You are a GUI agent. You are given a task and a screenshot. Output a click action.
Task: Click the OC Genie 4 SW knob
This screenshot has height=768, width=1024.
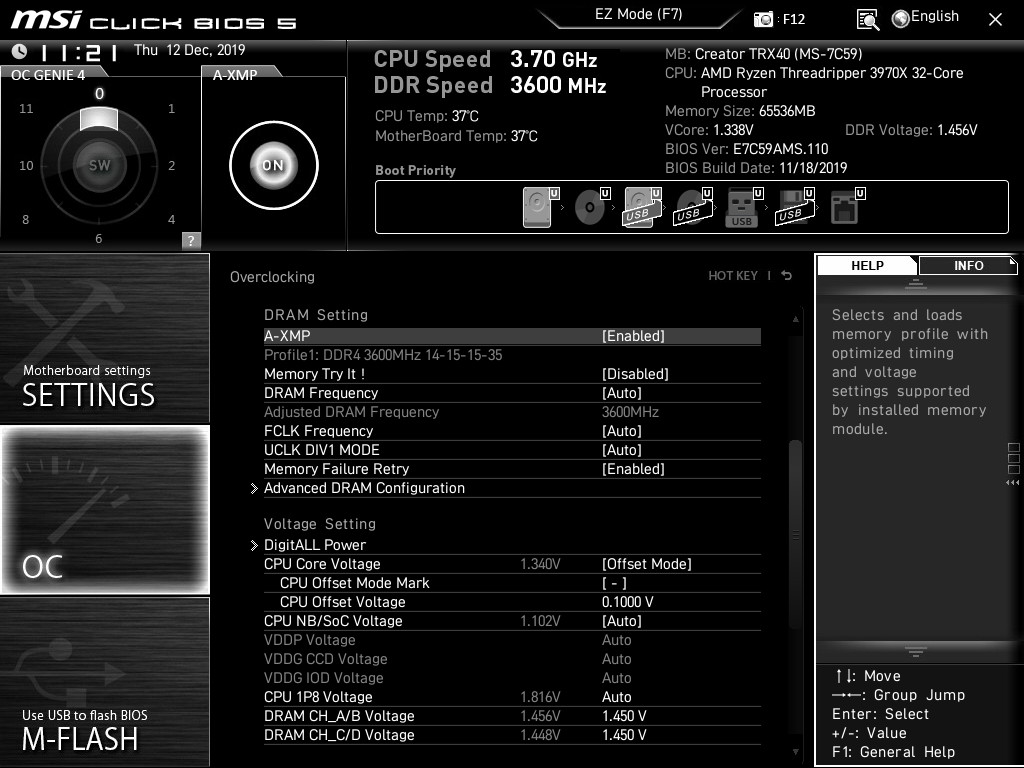coord(99,165)
